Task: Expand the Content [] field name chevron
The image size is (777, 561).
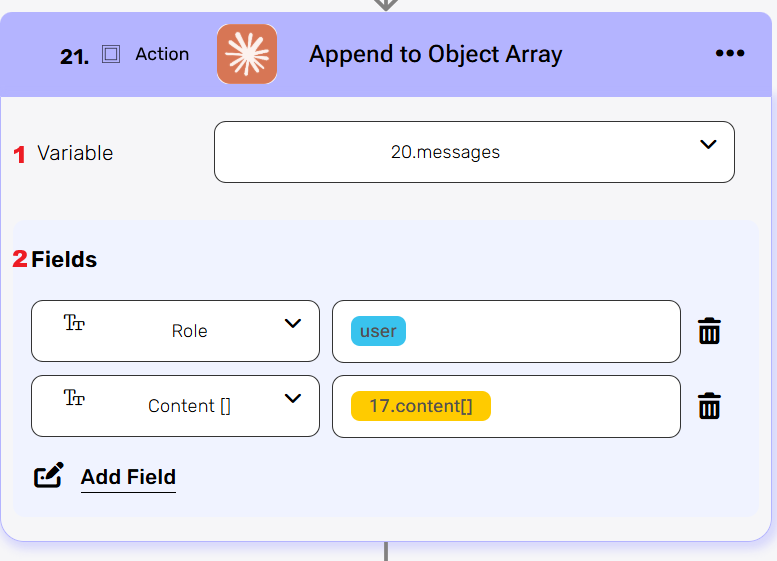Action: click(293, 398)
